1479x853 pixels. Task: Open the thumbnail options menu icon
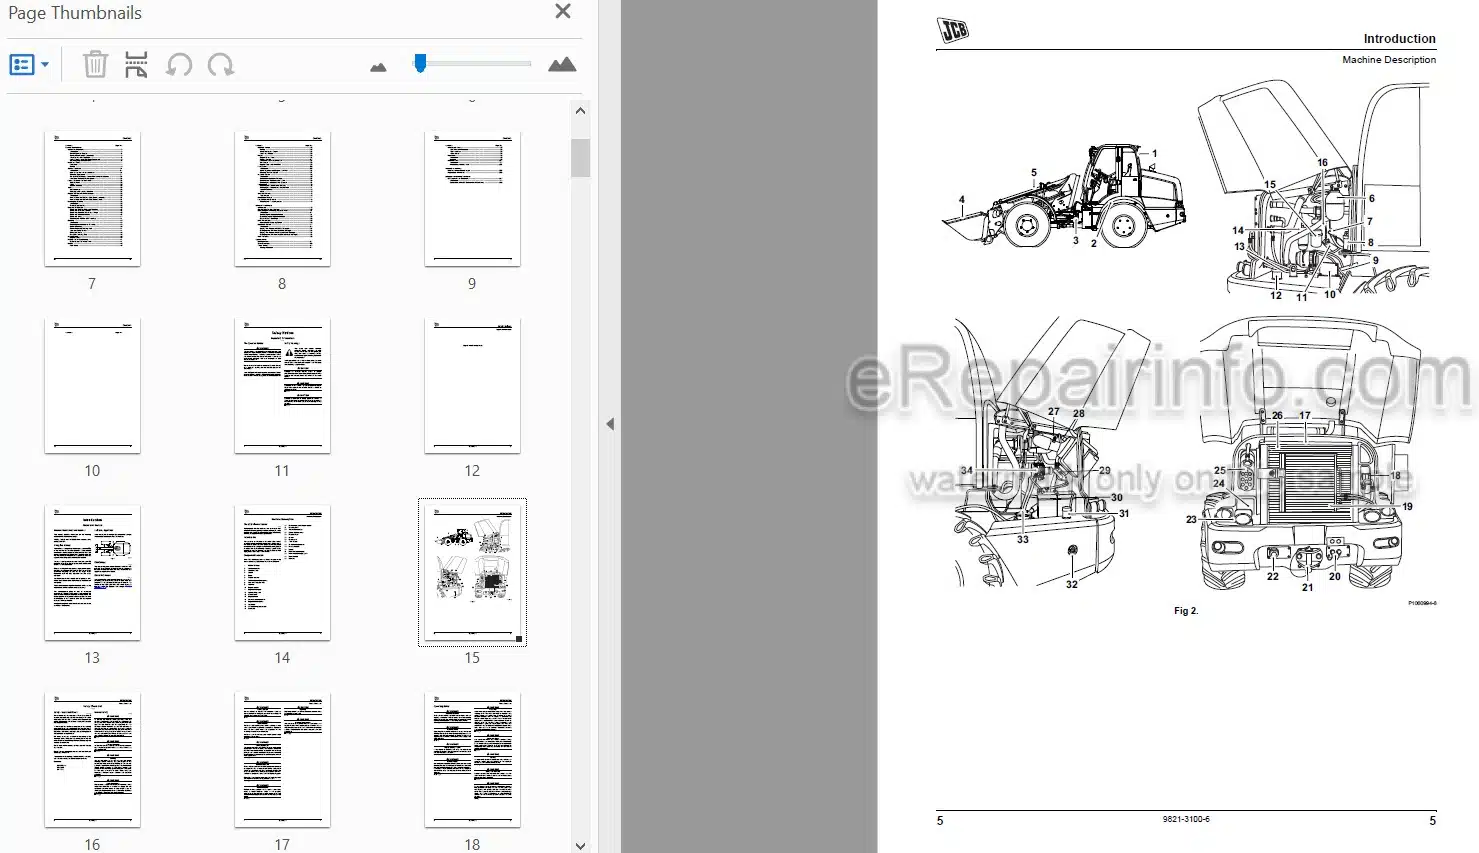pyautogui.click(x=29, y=65)
